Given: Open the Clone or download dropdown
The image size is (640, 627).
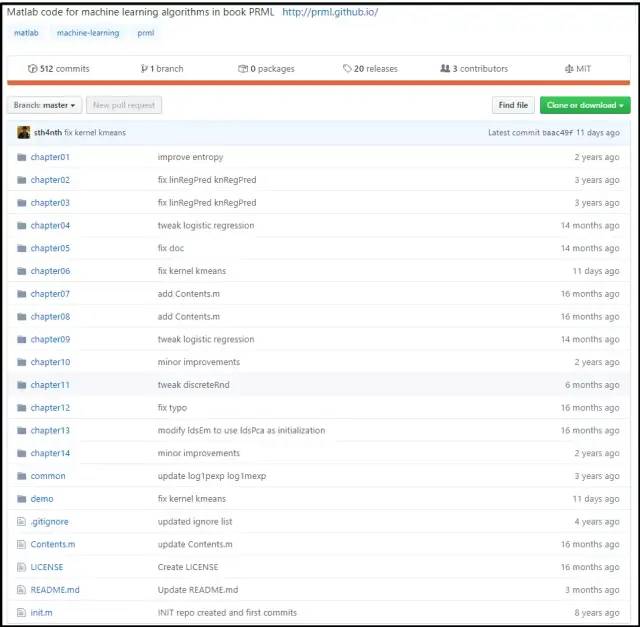Looking at the screenshot, I should coord(585,105).
